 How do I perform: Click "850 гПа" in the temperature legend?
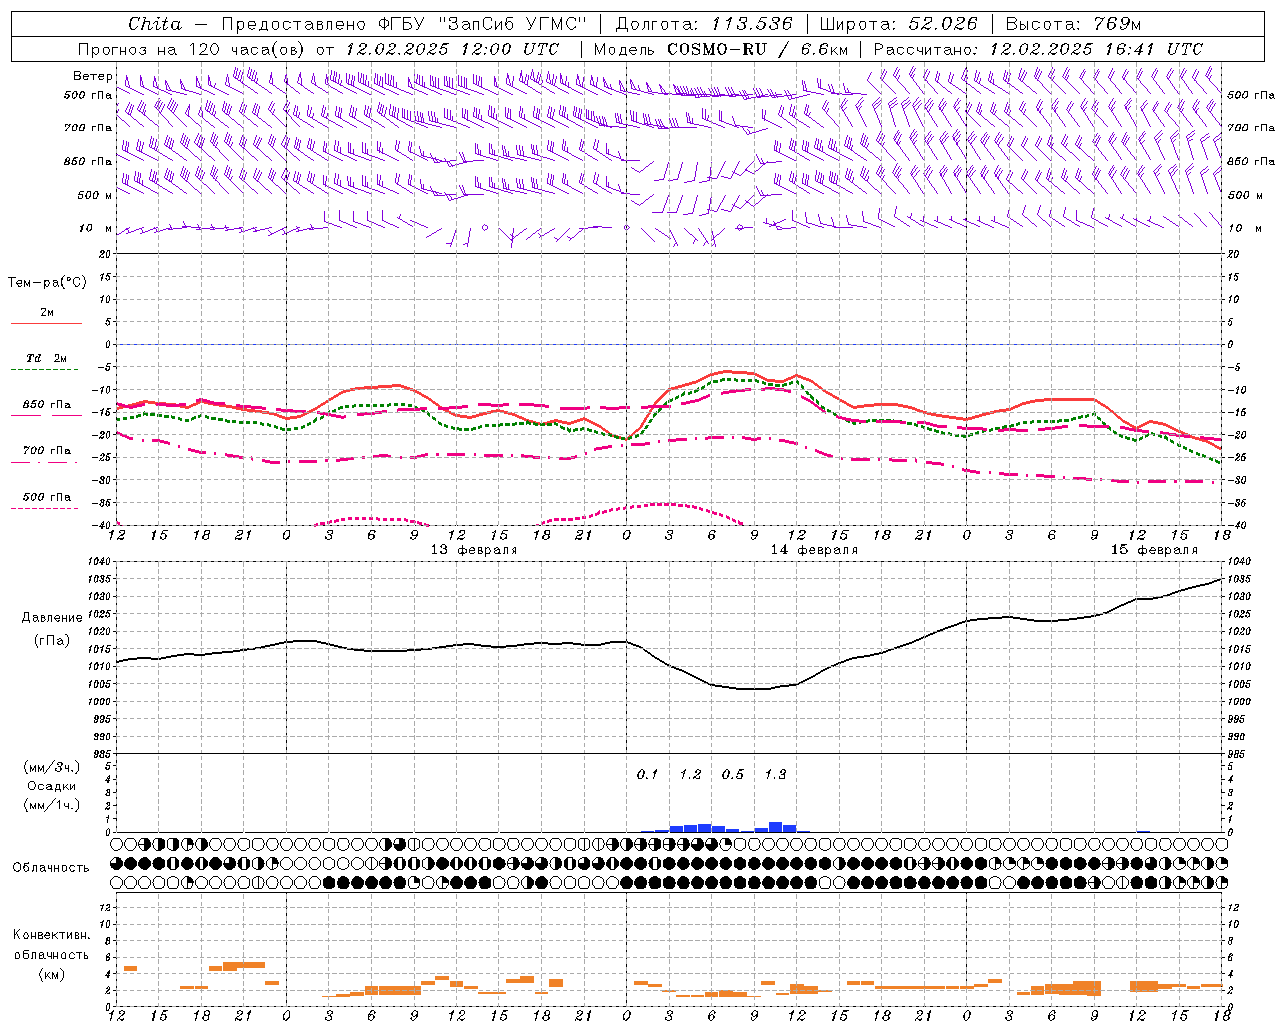point(47,405)
